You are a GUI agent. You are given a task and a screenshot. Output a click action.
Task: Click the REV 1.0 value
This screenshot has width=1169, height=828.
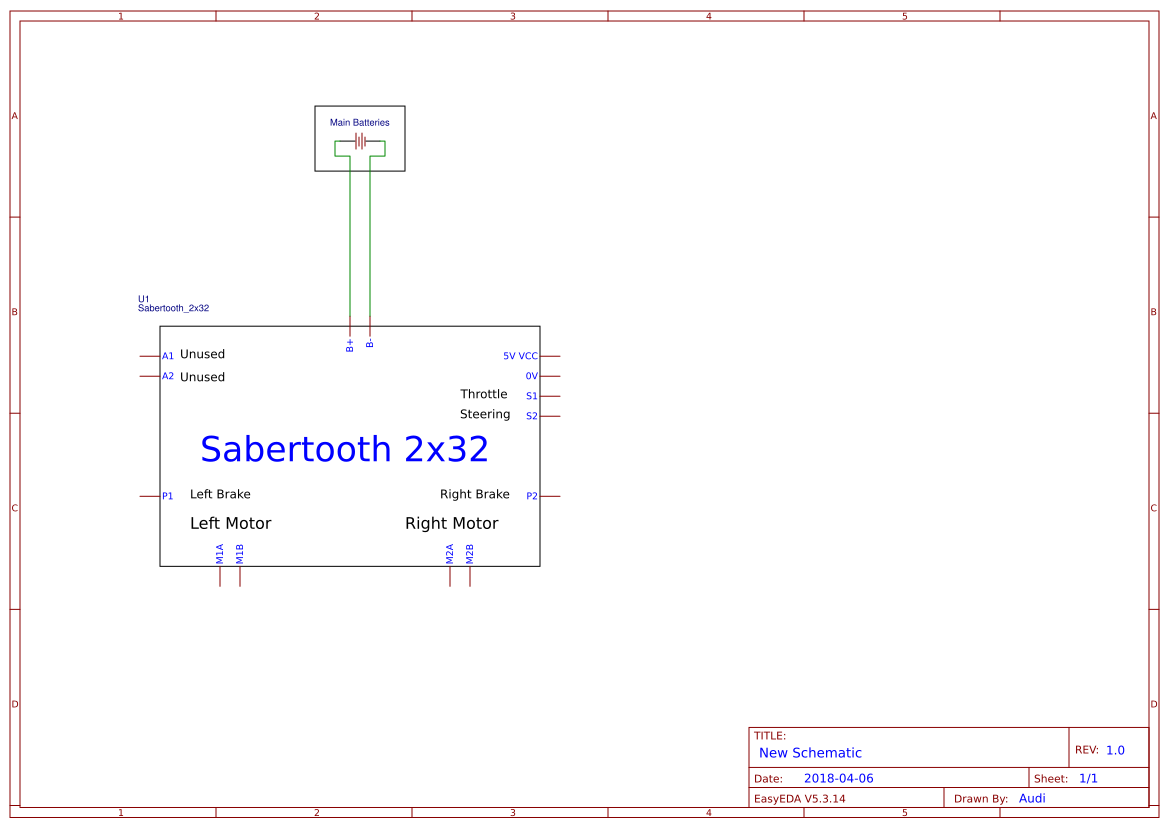point(1115,750)
